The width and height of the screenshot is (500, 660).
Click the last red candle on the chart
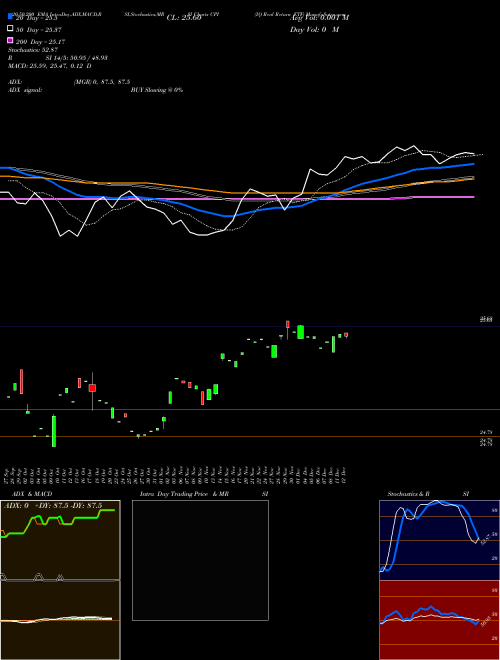click(x=346, y=335)
